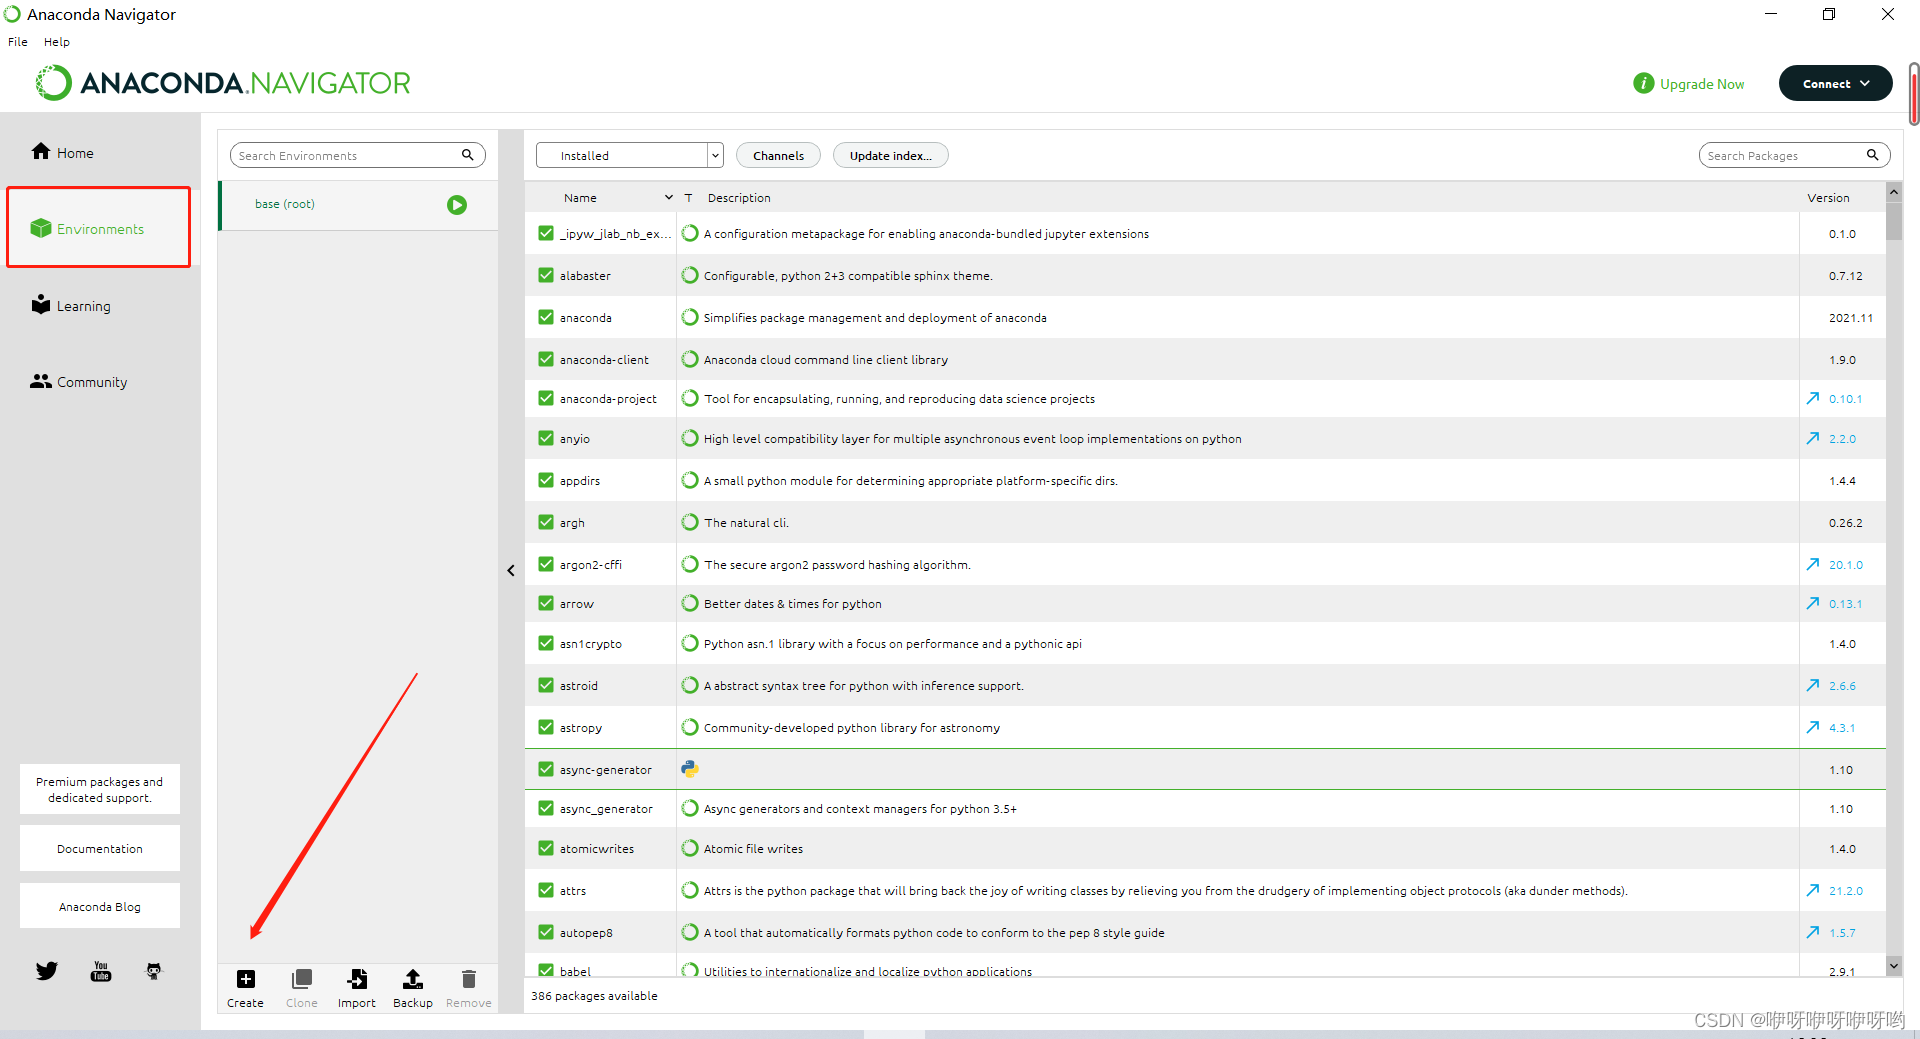Click the Python icon in async-generator row

[x=690, y=769]
